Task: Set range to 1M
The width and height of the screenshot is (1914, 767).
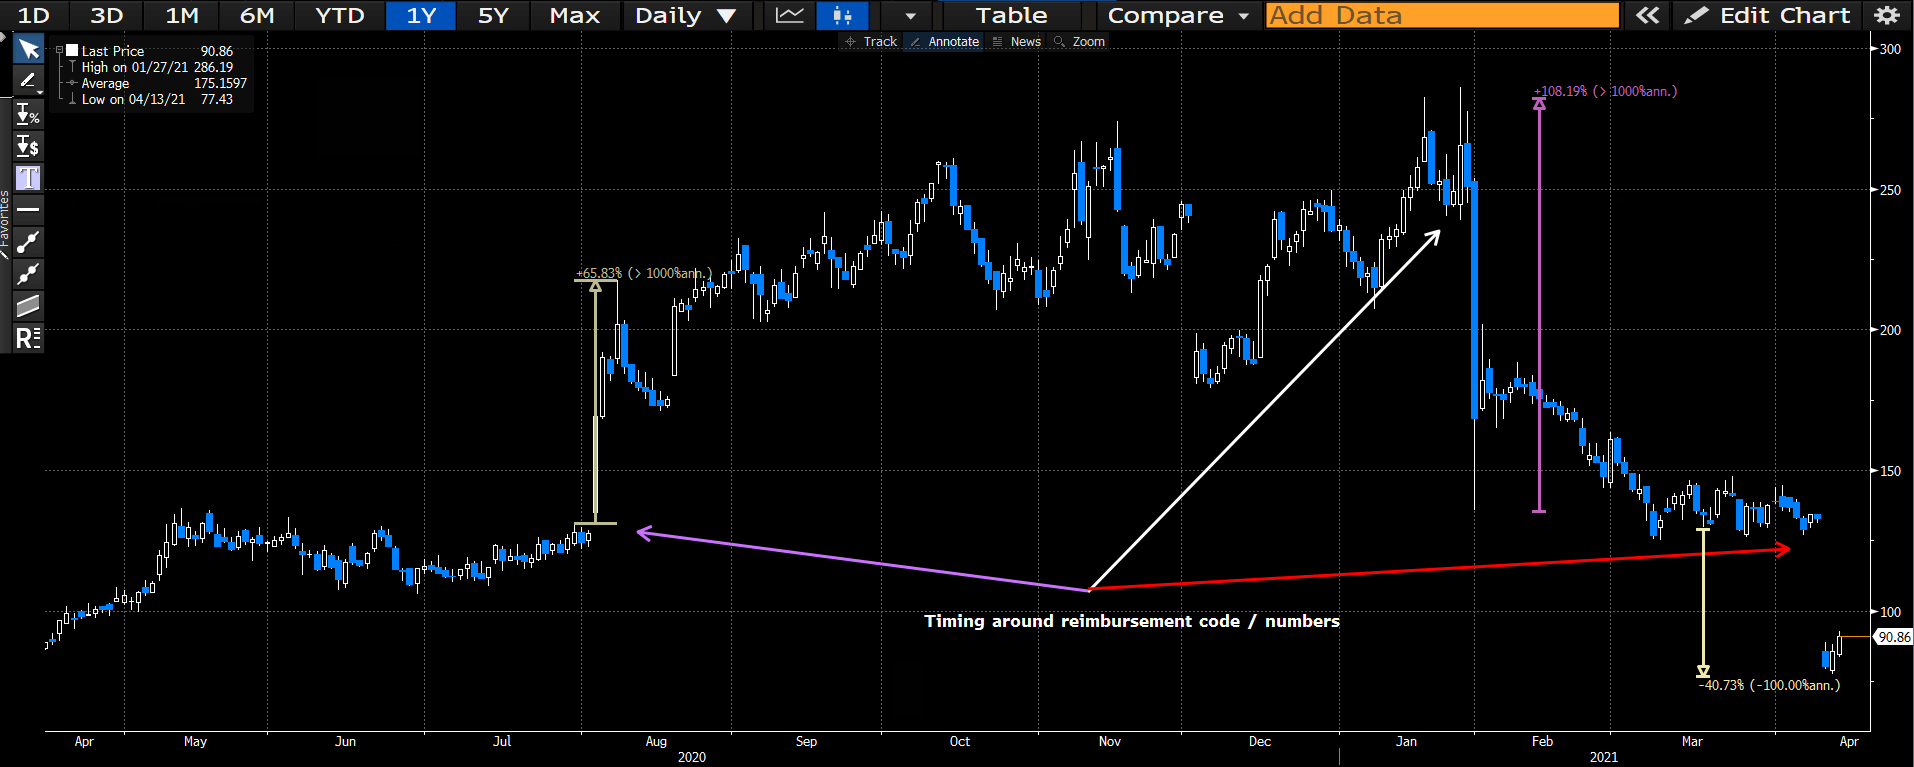Action: (x=182, y=15)
